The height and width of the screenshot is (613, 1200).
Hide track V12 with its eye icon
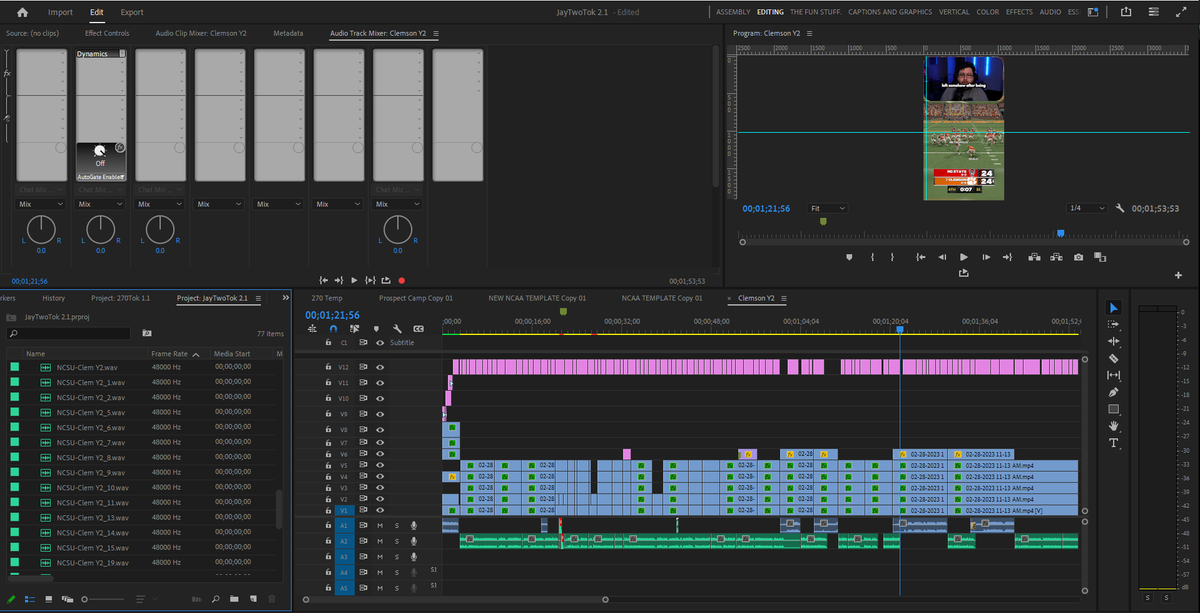click(380, 367)
